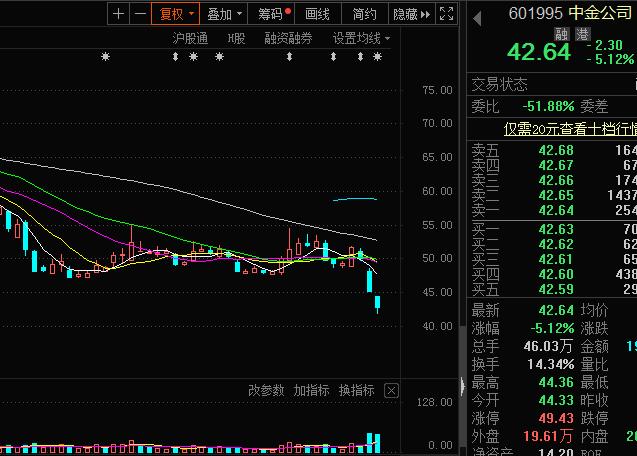The width and height of the screenshot is (637, 456).
Task: Click the 交易状态 label
Action: point(499,85)
